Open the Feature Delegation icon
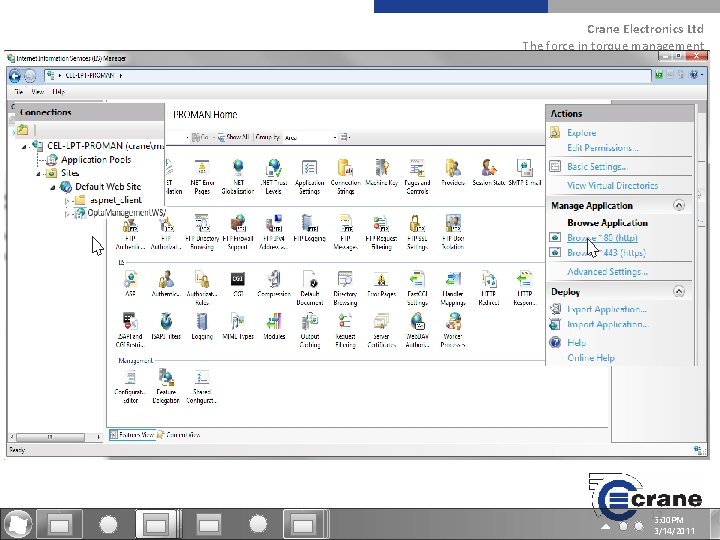 click(x=166, y=386)
